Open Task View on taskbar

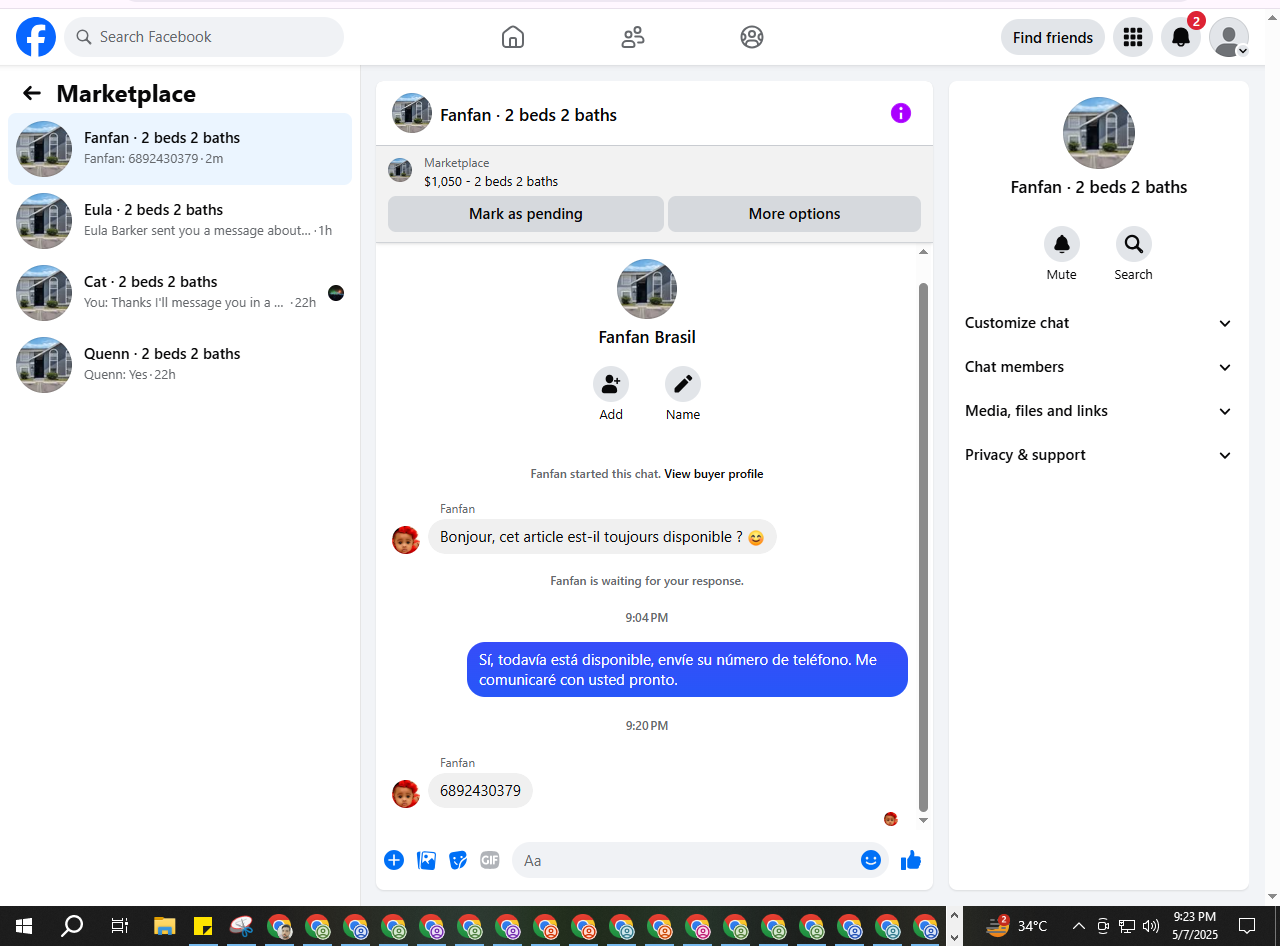[119, 926]
